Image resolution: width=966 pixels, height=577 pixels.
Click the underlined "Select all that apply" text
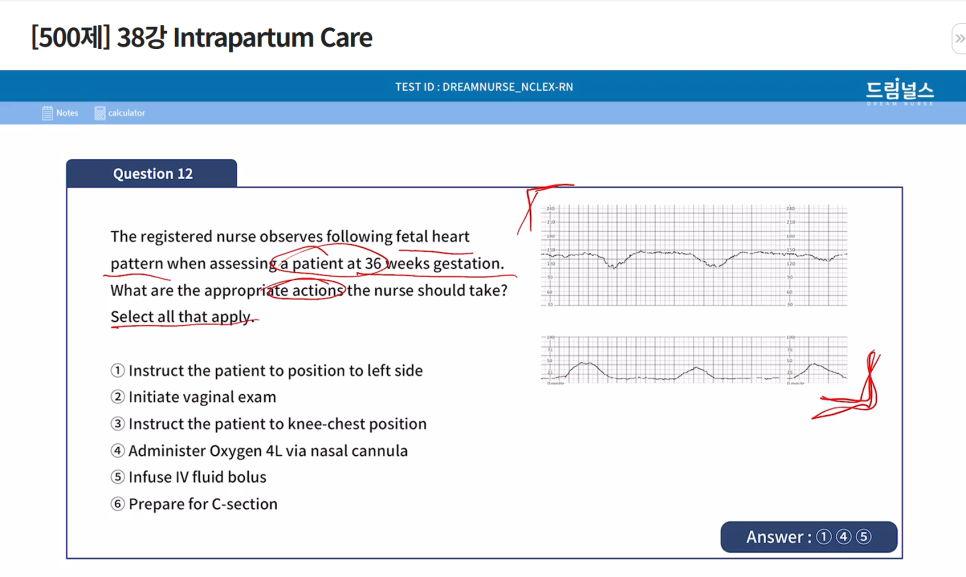tap(181, 317)
